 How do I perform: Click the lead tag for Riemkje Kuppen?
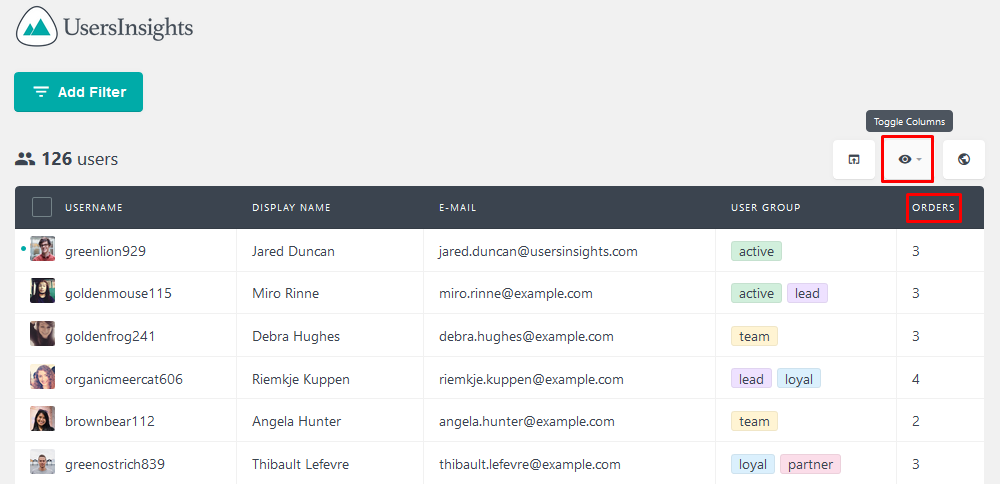[x=751, y=379]
